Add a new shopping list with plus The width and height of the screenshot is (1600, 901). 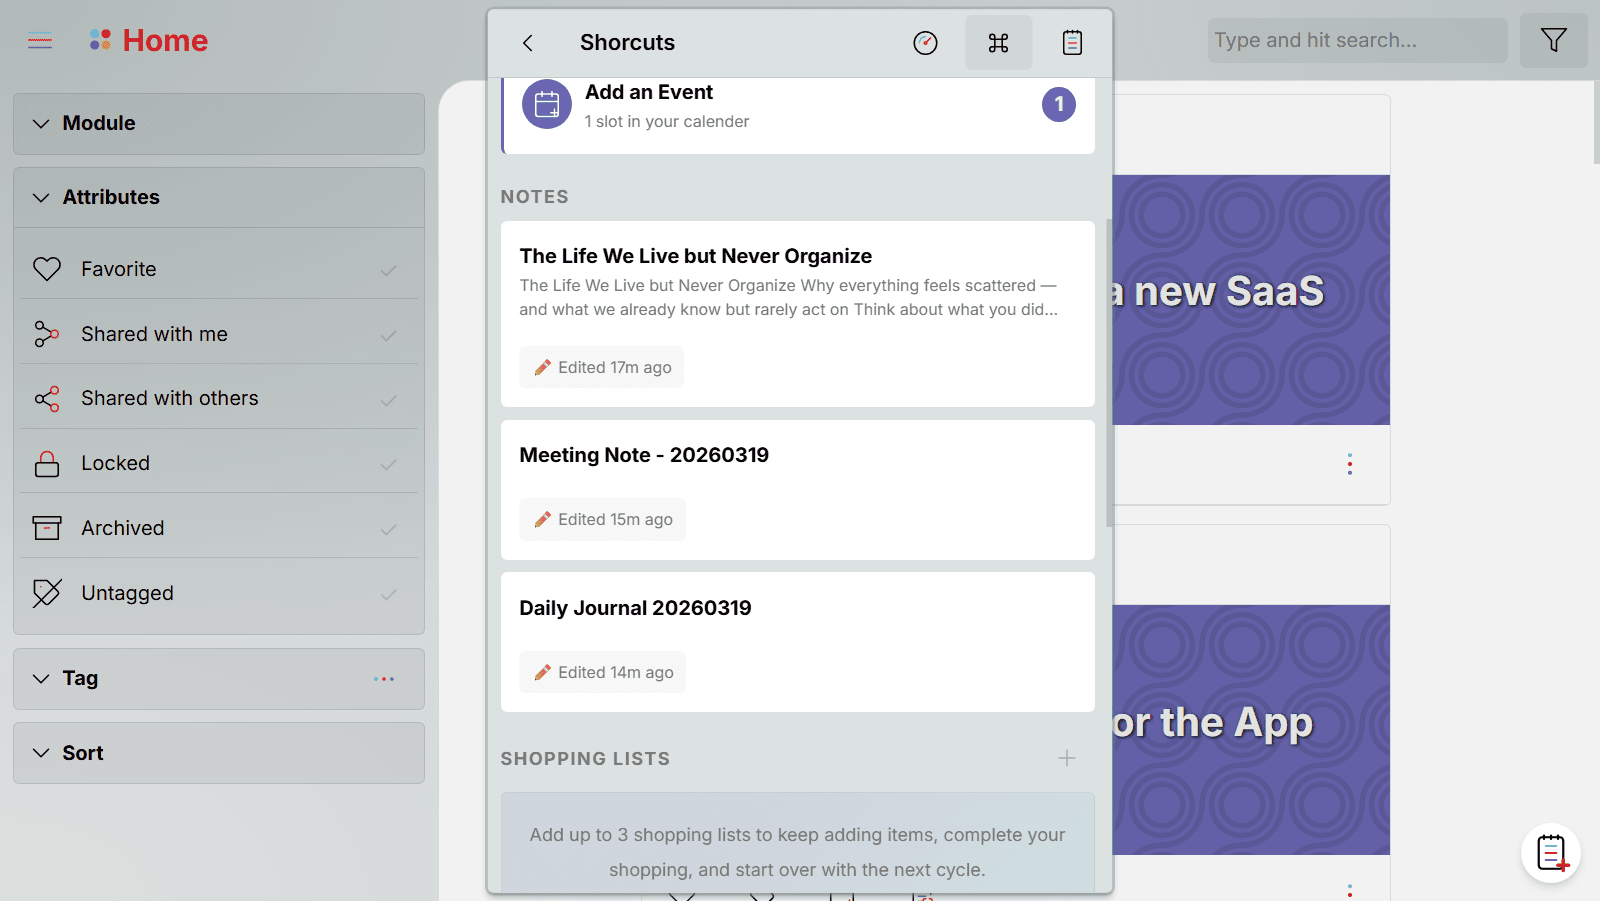(1066, 758)
